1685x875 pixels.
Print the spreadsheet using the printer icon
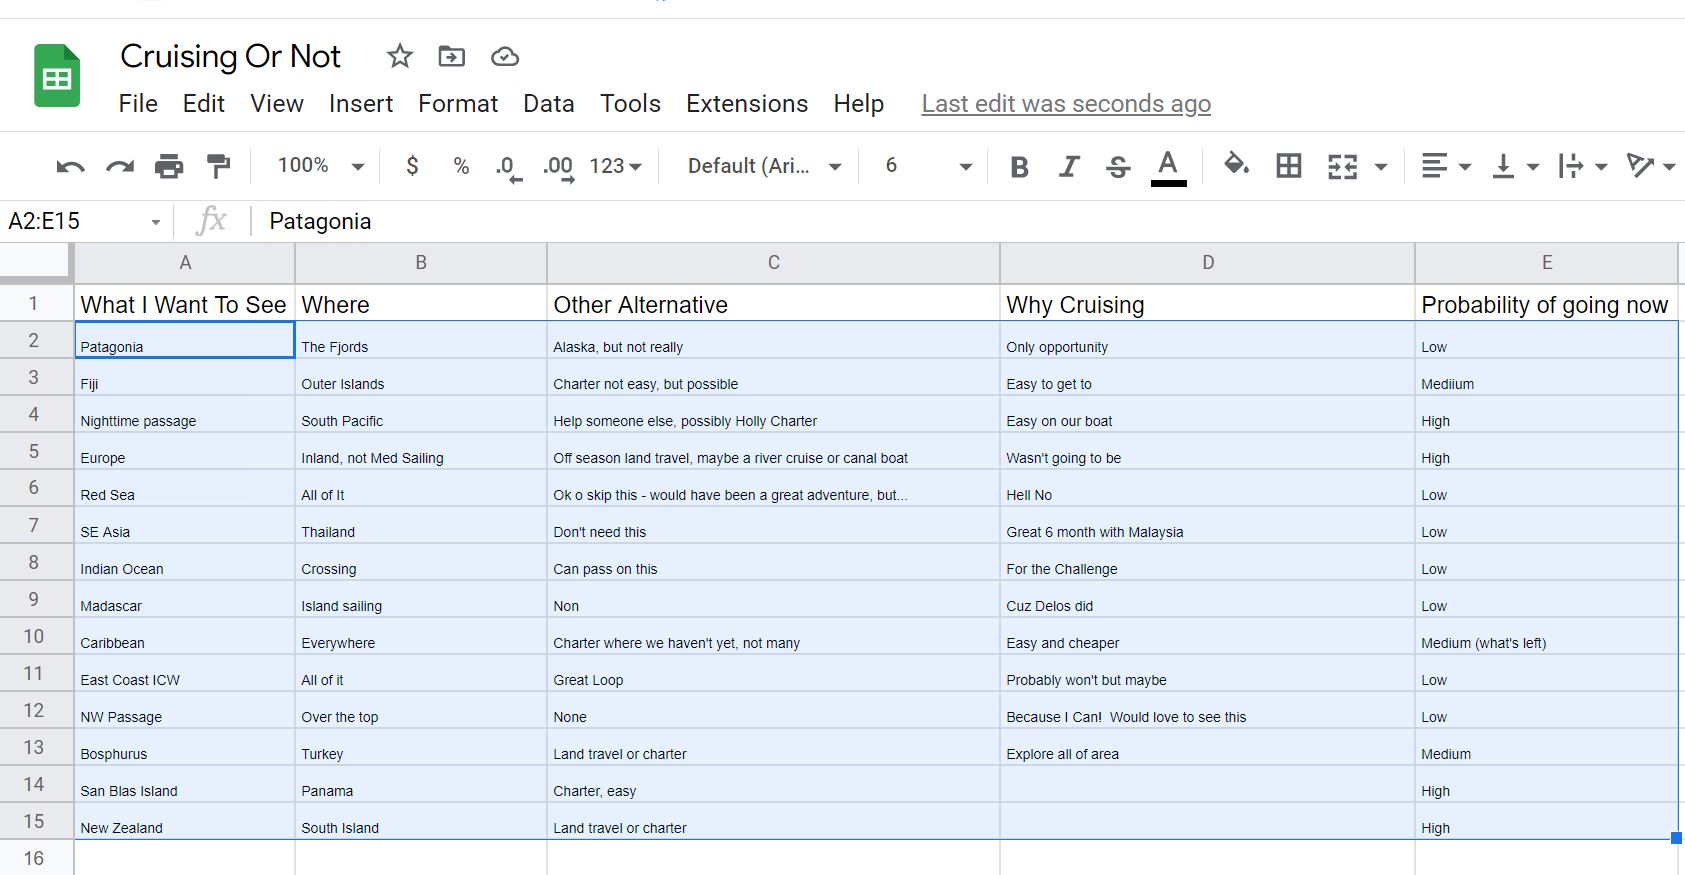point(169,166)
